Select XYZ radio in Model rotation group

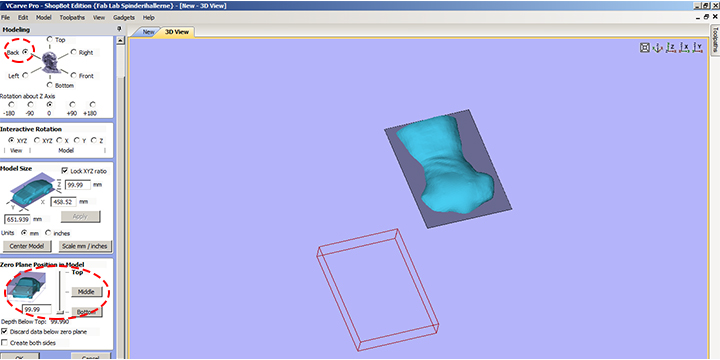(37, 141)
